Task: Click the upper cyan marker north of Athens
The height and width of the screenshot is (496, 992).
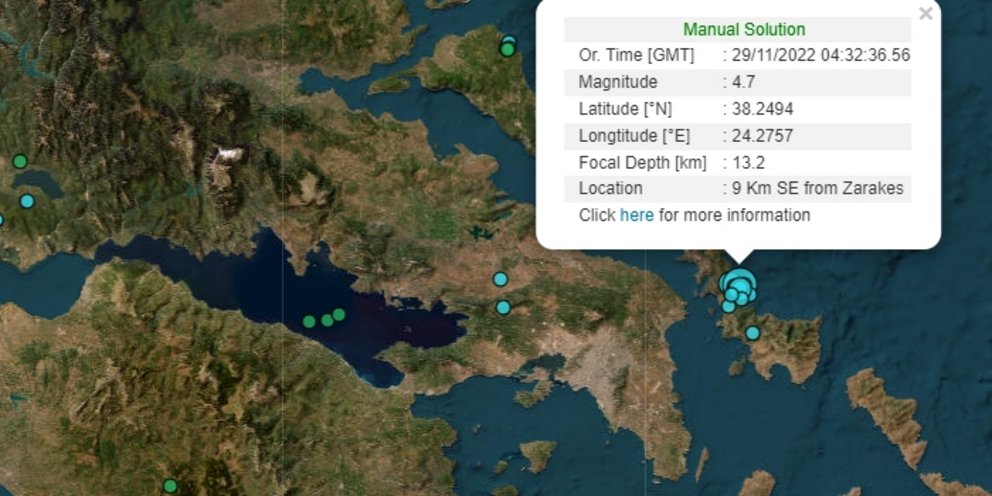Action: (500, 279)
